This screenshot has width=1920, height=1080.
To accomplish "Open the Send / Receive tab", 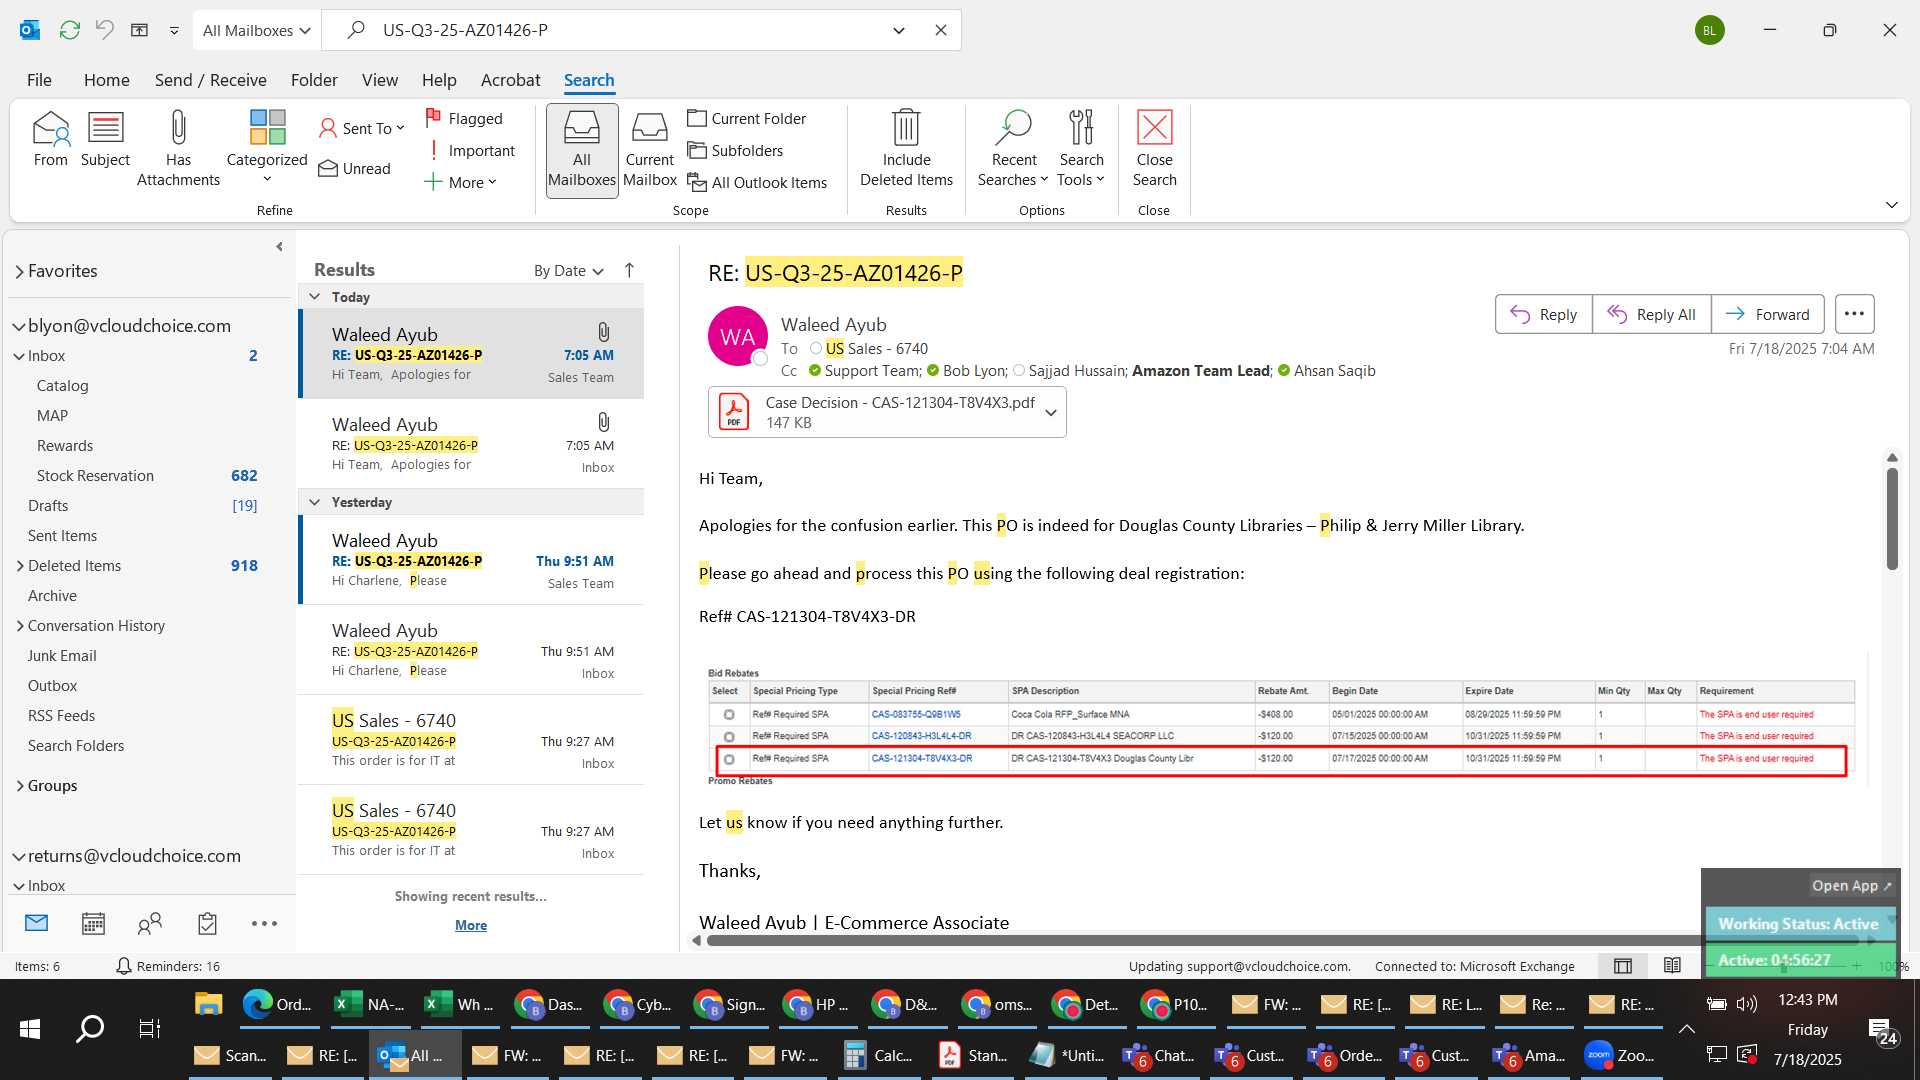I will pos(210,80).
